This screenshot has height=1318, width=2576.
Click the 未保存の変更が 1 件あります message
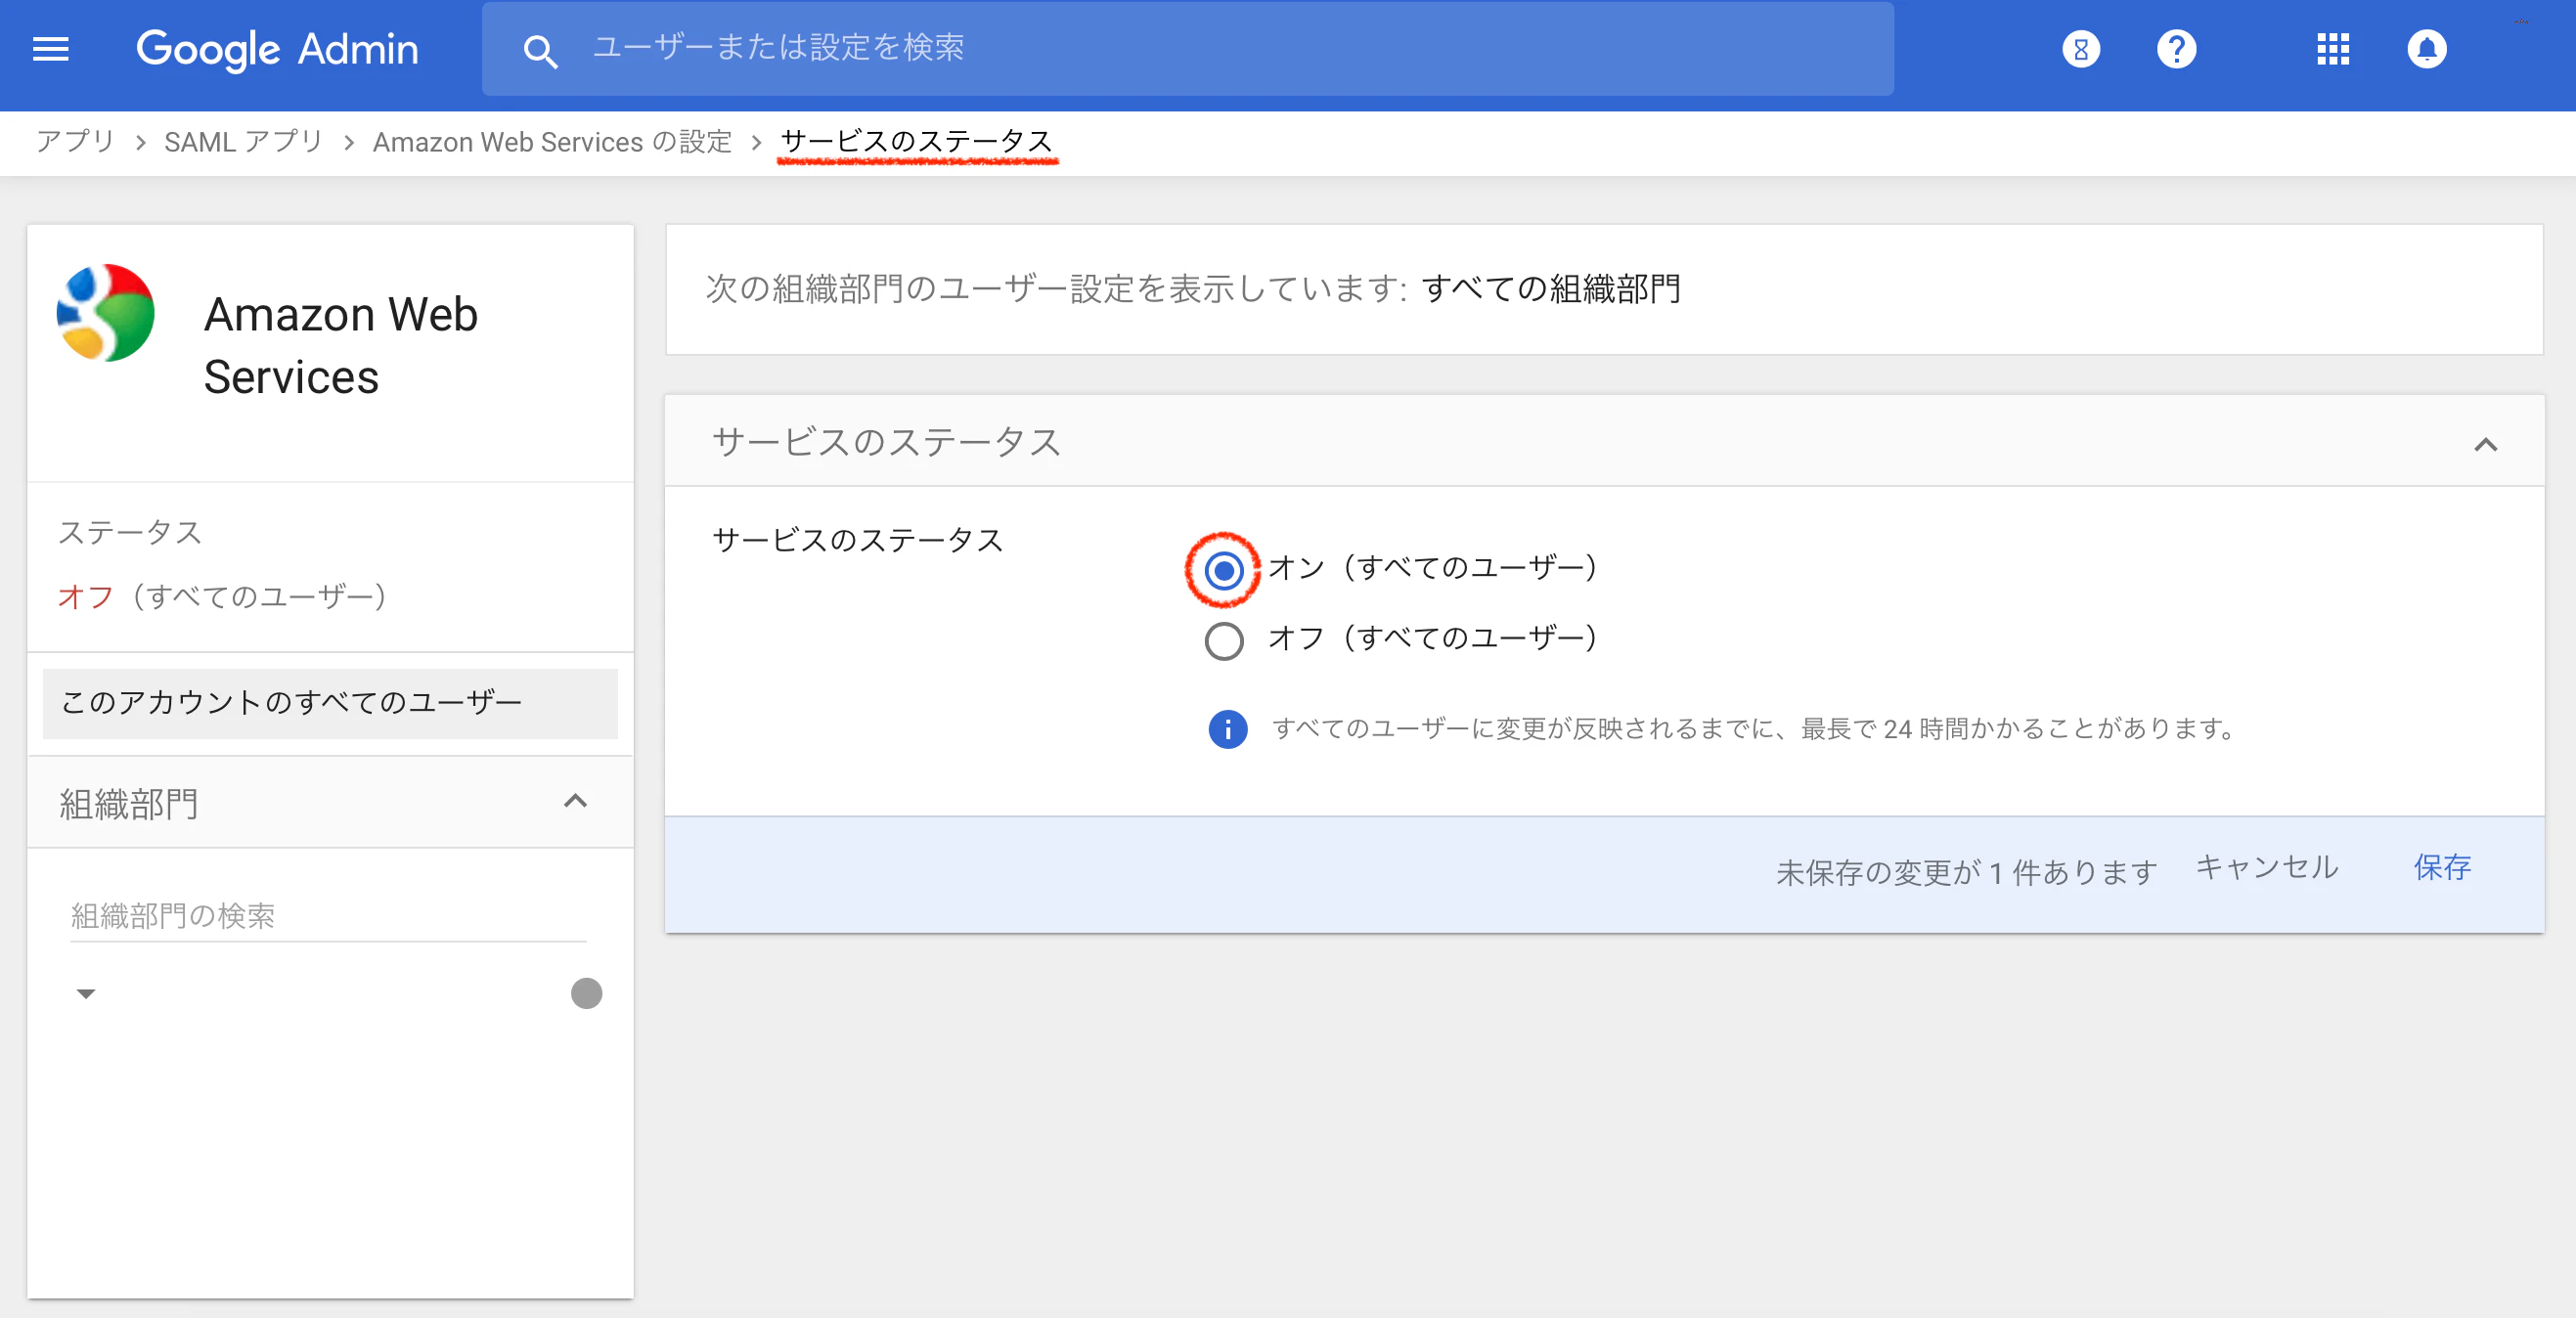point(1966,873)
